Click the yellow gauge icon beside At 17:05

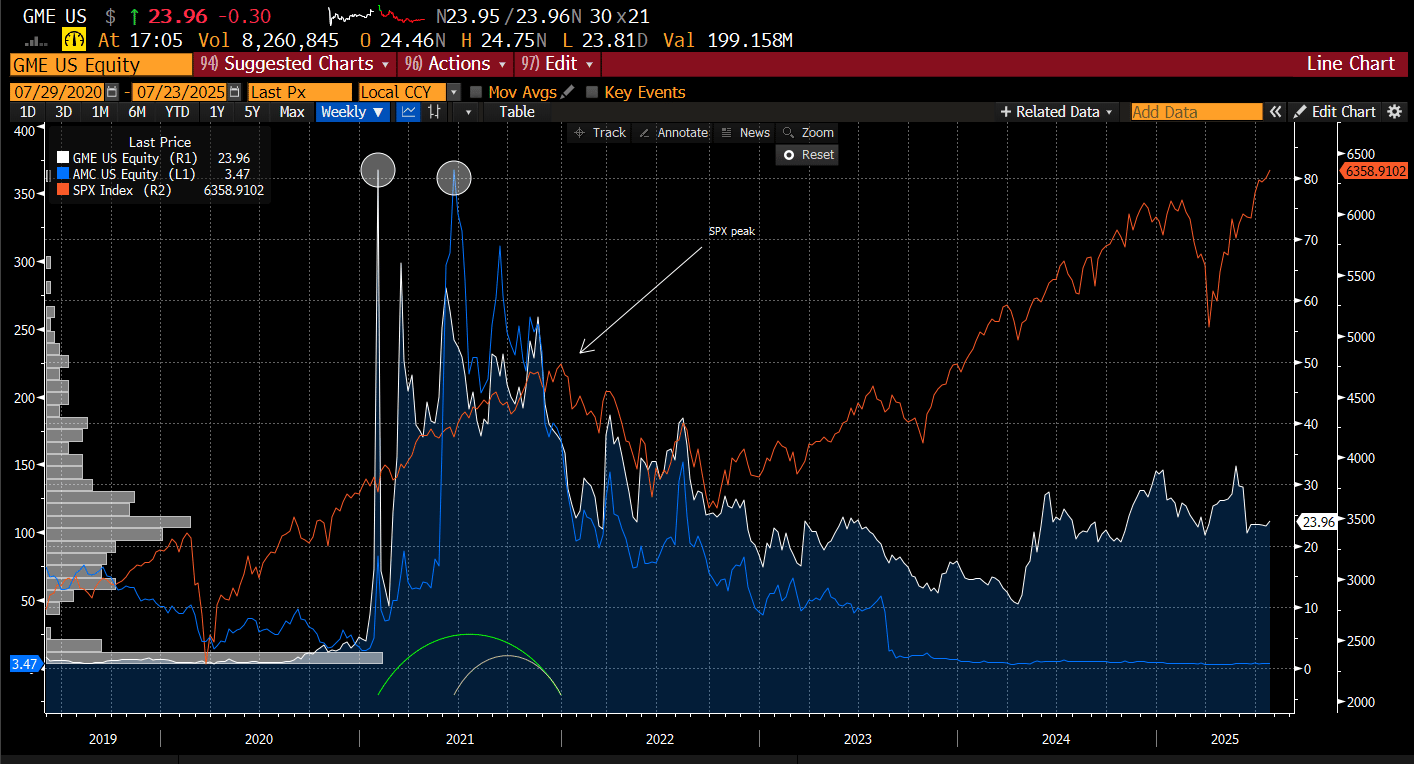pyautogui.click(x=75, y=40)
